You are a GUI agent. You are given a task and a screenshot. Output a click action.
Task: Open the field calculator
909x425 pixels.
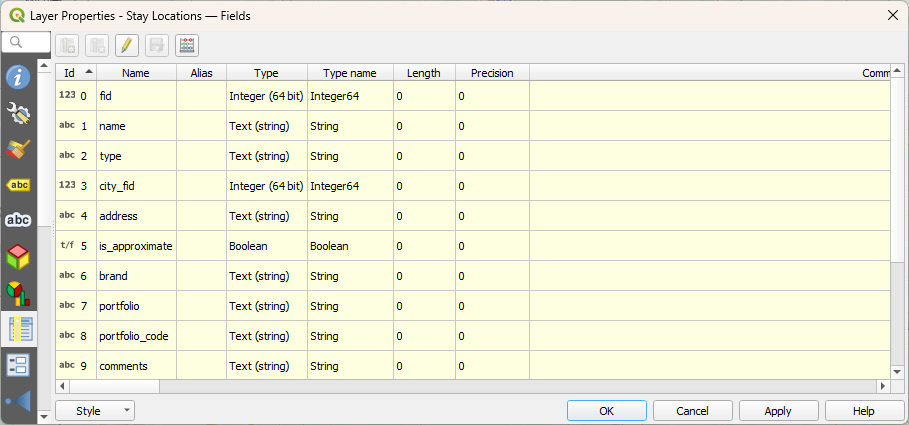tap(187, 45)
